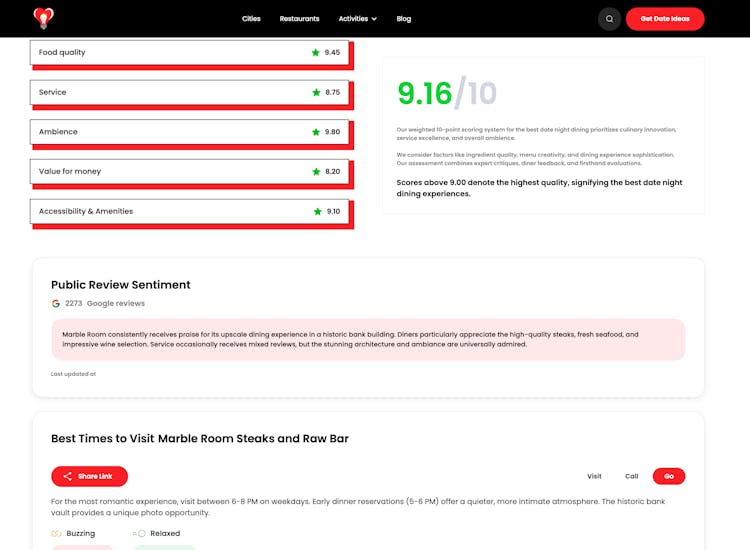The image size is (750, 550).
Task: Click the romantic experience visiting tips paragraph
Action: coord(358,507)
